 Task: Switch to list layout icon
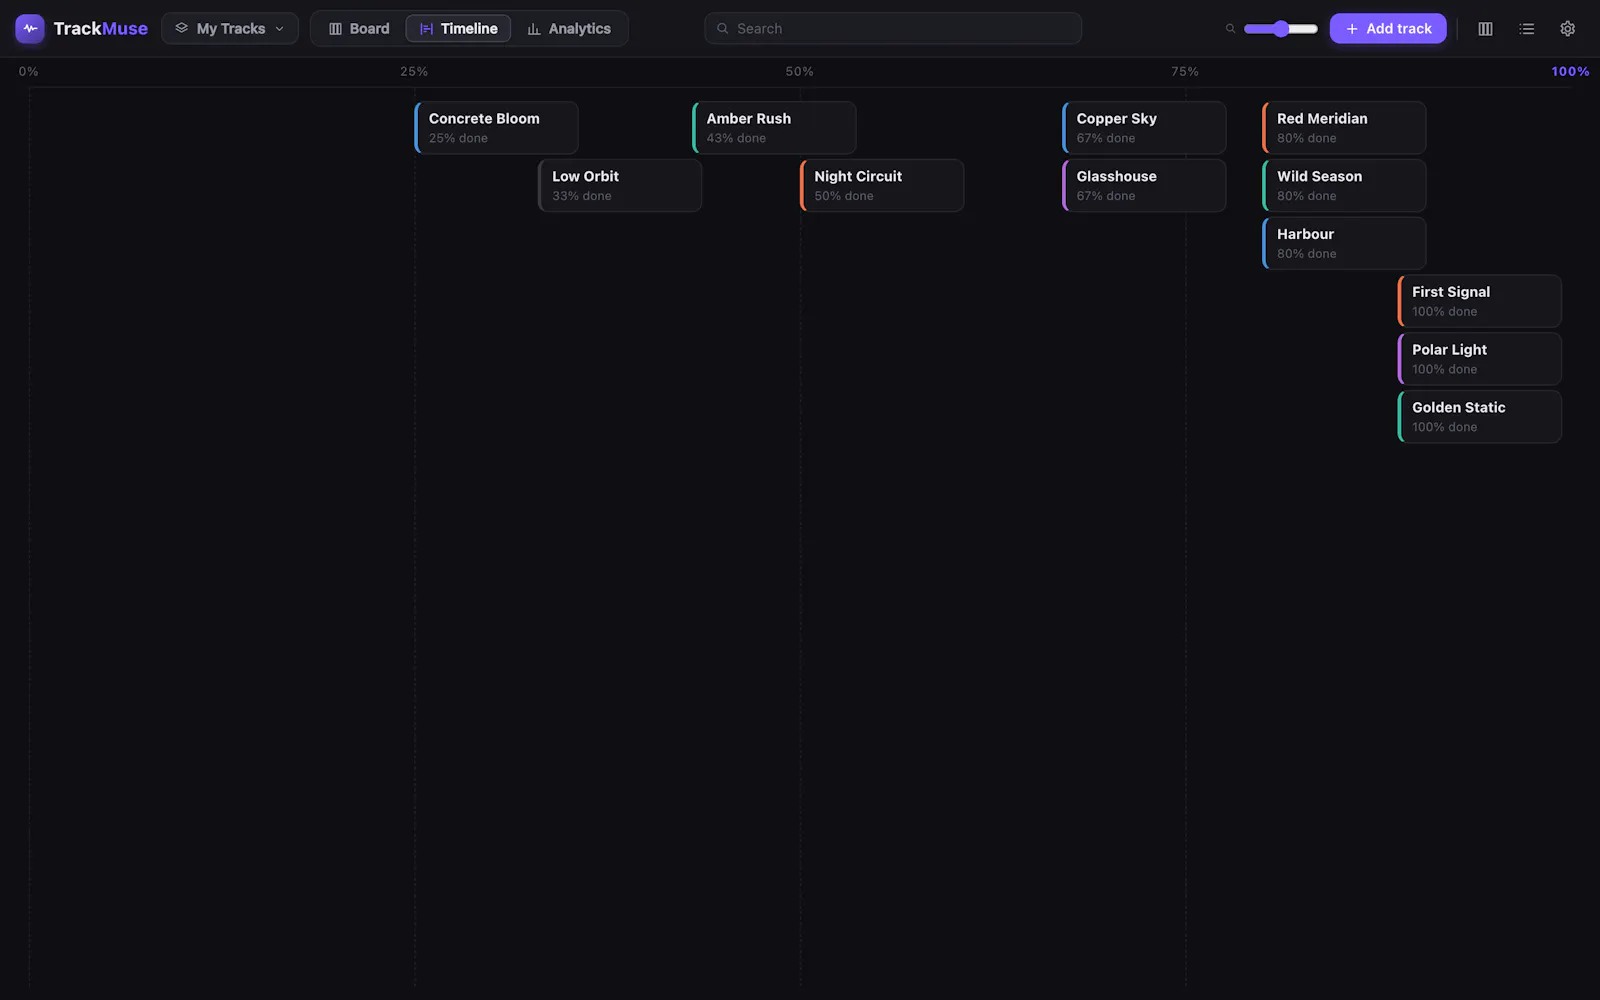tap(1526, 29)
